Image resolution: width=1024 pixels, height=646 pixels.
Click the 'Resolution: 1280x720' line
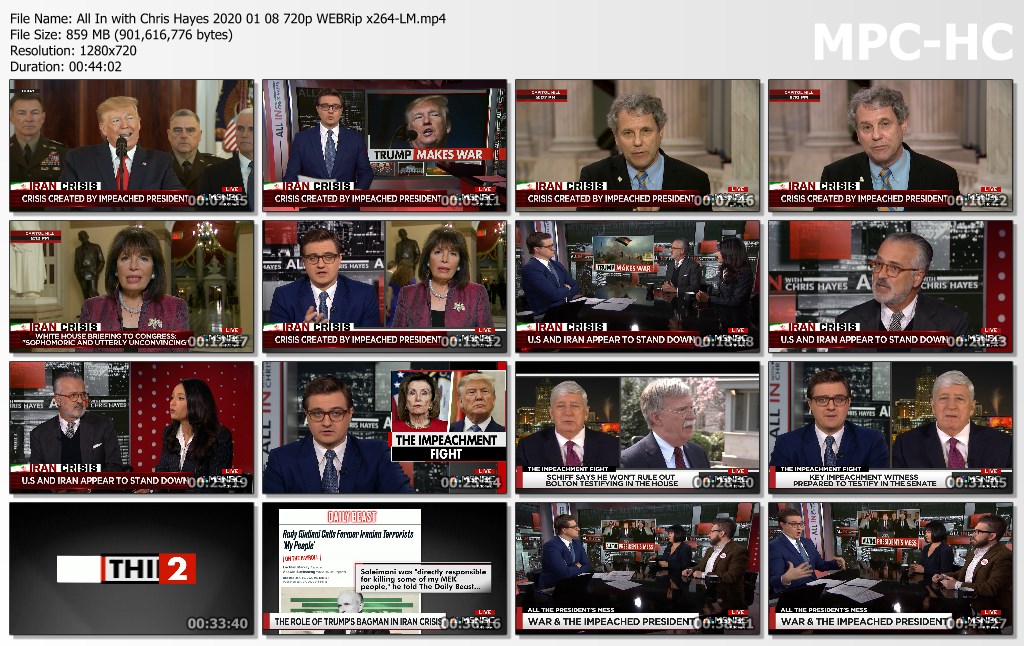73,50
